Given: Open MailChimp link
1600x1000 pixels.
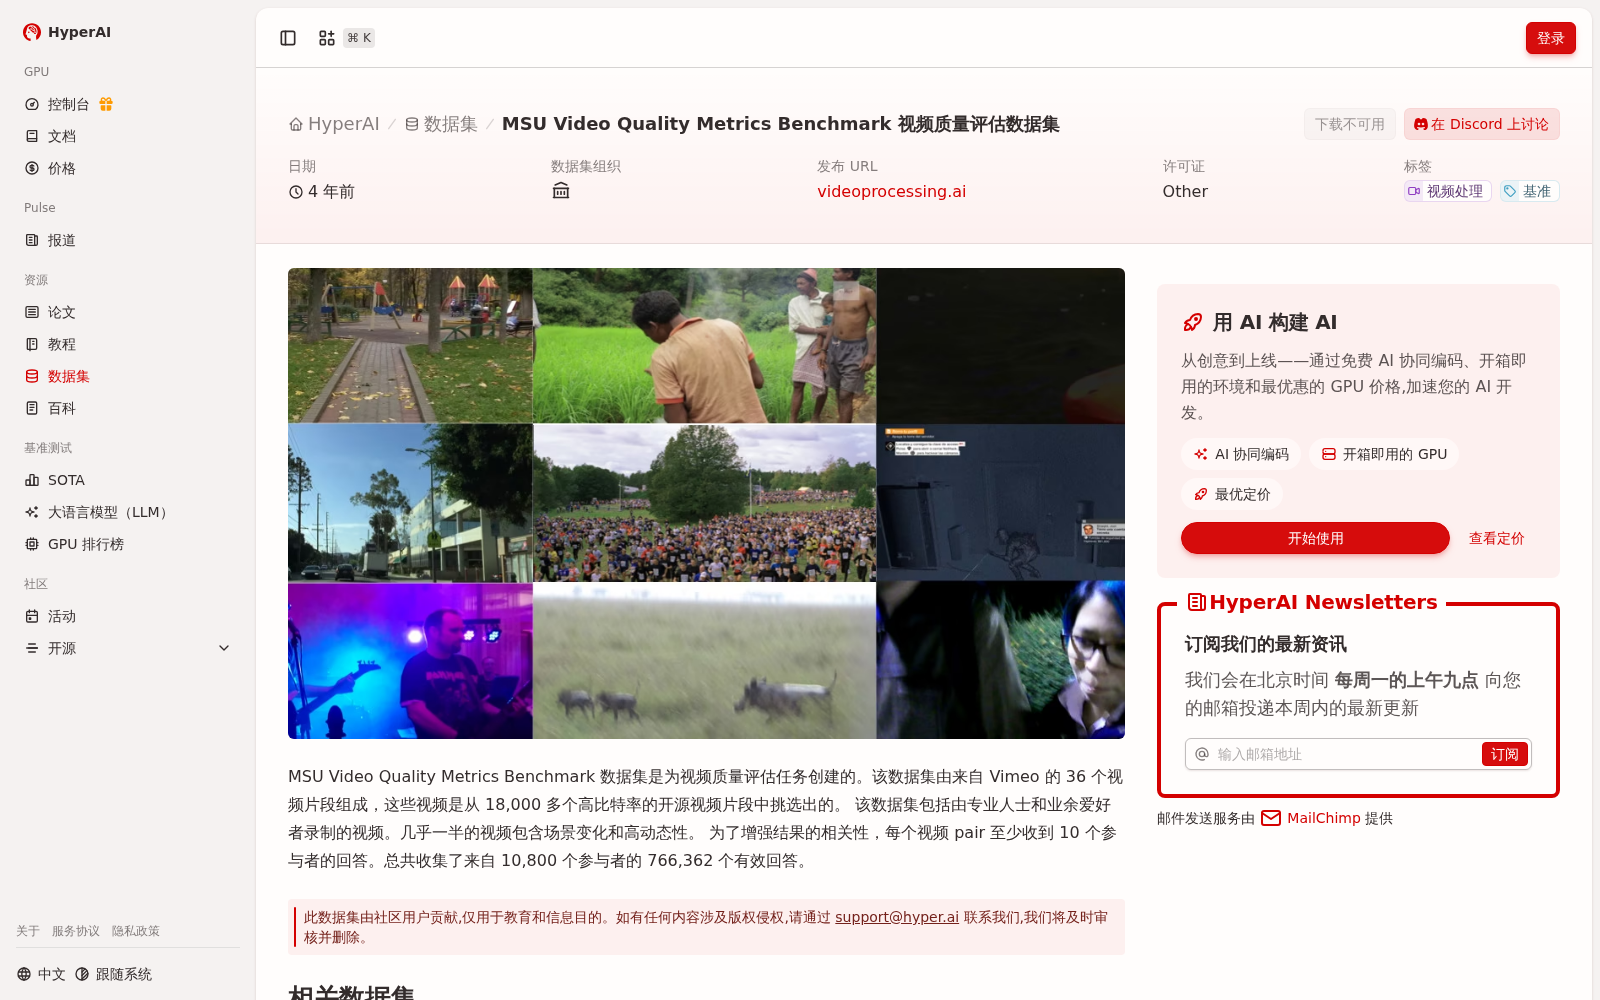Looking at the screenshot, I should click(x=1324, y=818).
